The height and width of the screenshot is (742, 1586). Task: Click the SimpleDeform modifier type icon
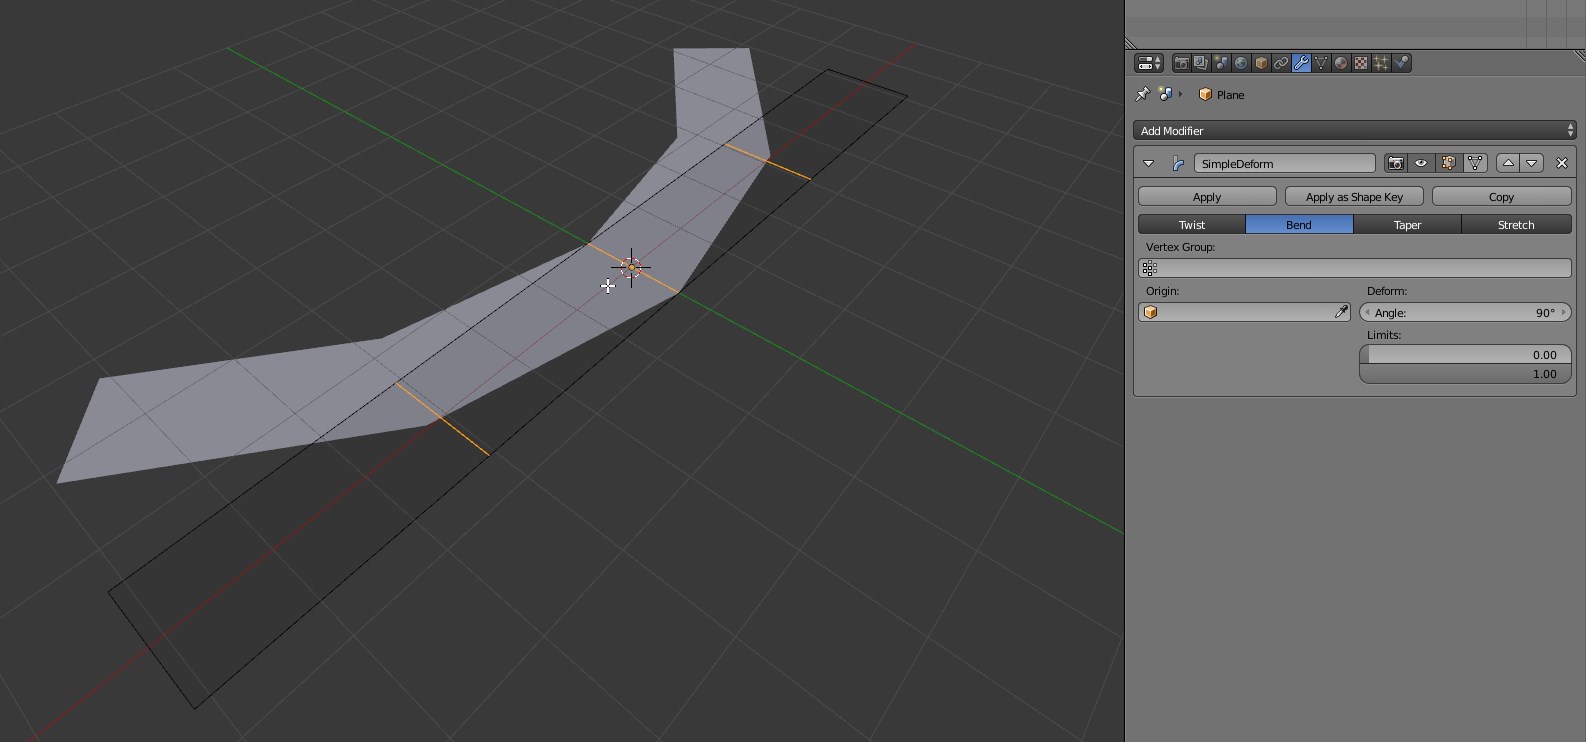pyautogui.click(x=1178, y=163)
